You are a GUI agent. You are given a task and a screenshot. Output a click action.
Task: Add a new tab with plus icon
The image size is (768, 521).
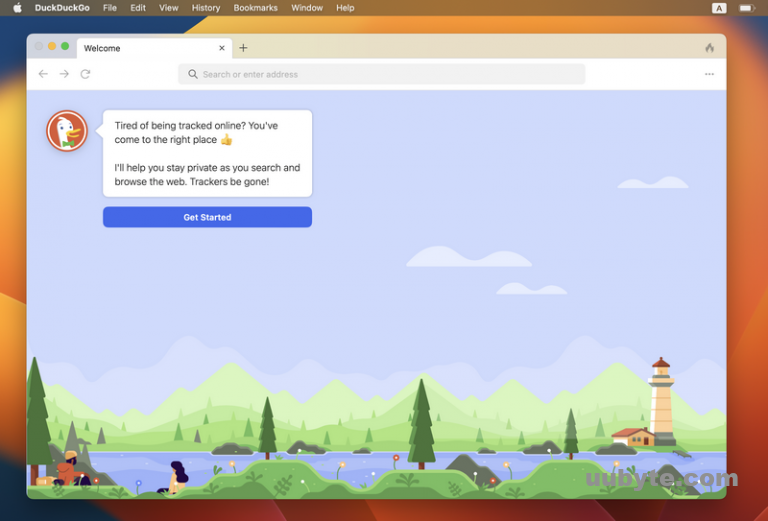click(x=243, y=47)
